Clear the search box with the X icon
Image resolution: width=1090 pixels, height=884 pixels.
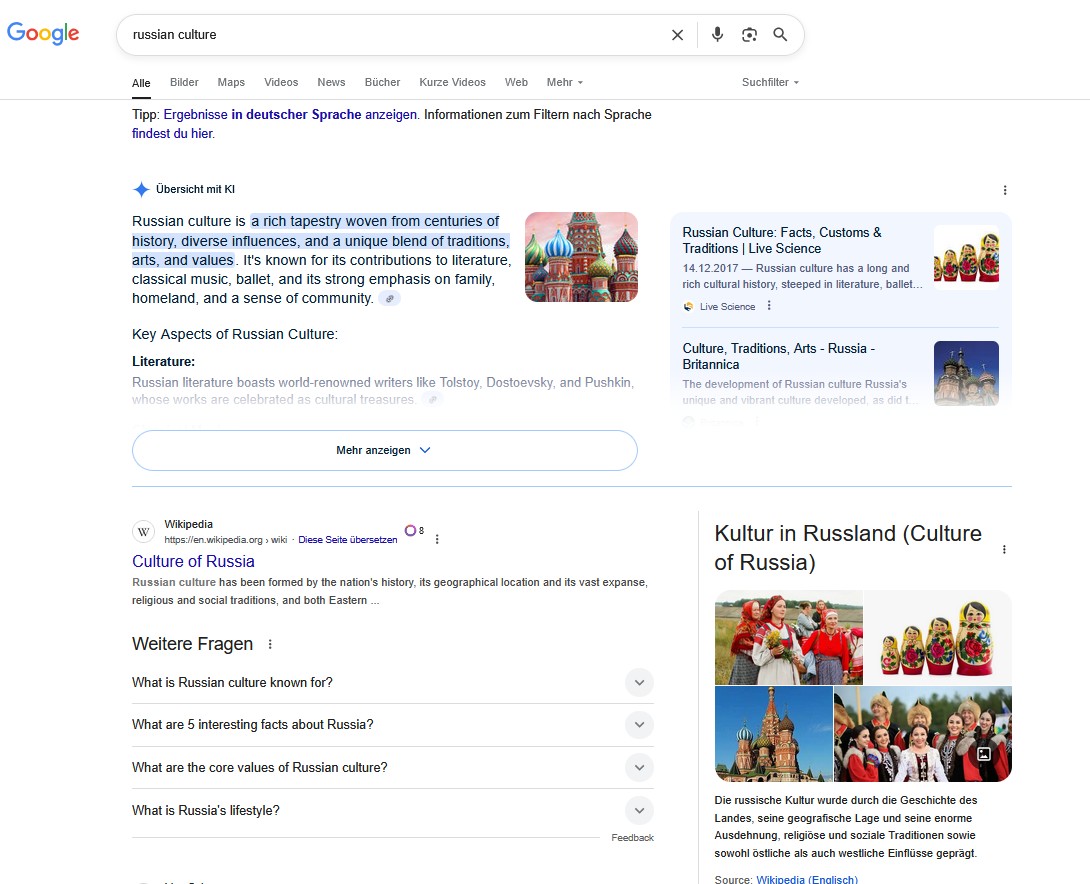click(x=677, y=35)
